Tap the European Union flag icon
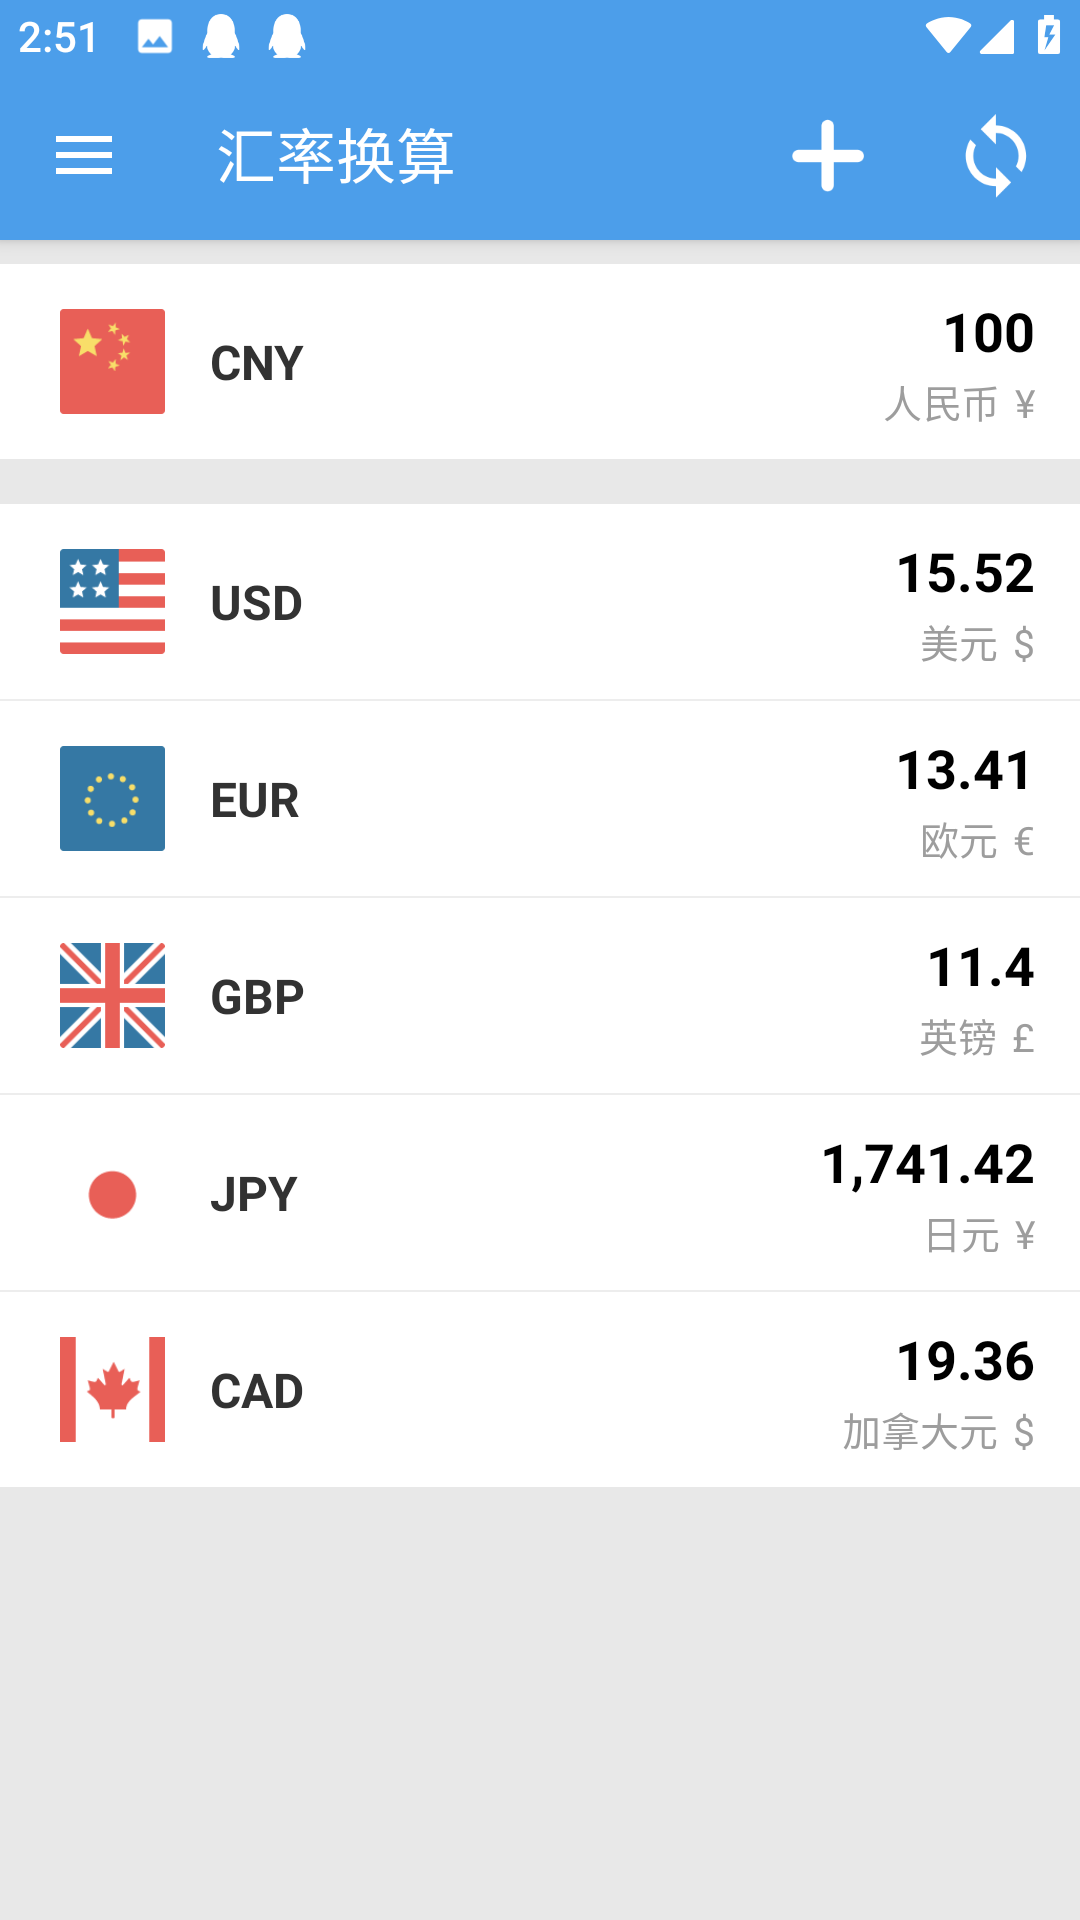 (112, 798)
